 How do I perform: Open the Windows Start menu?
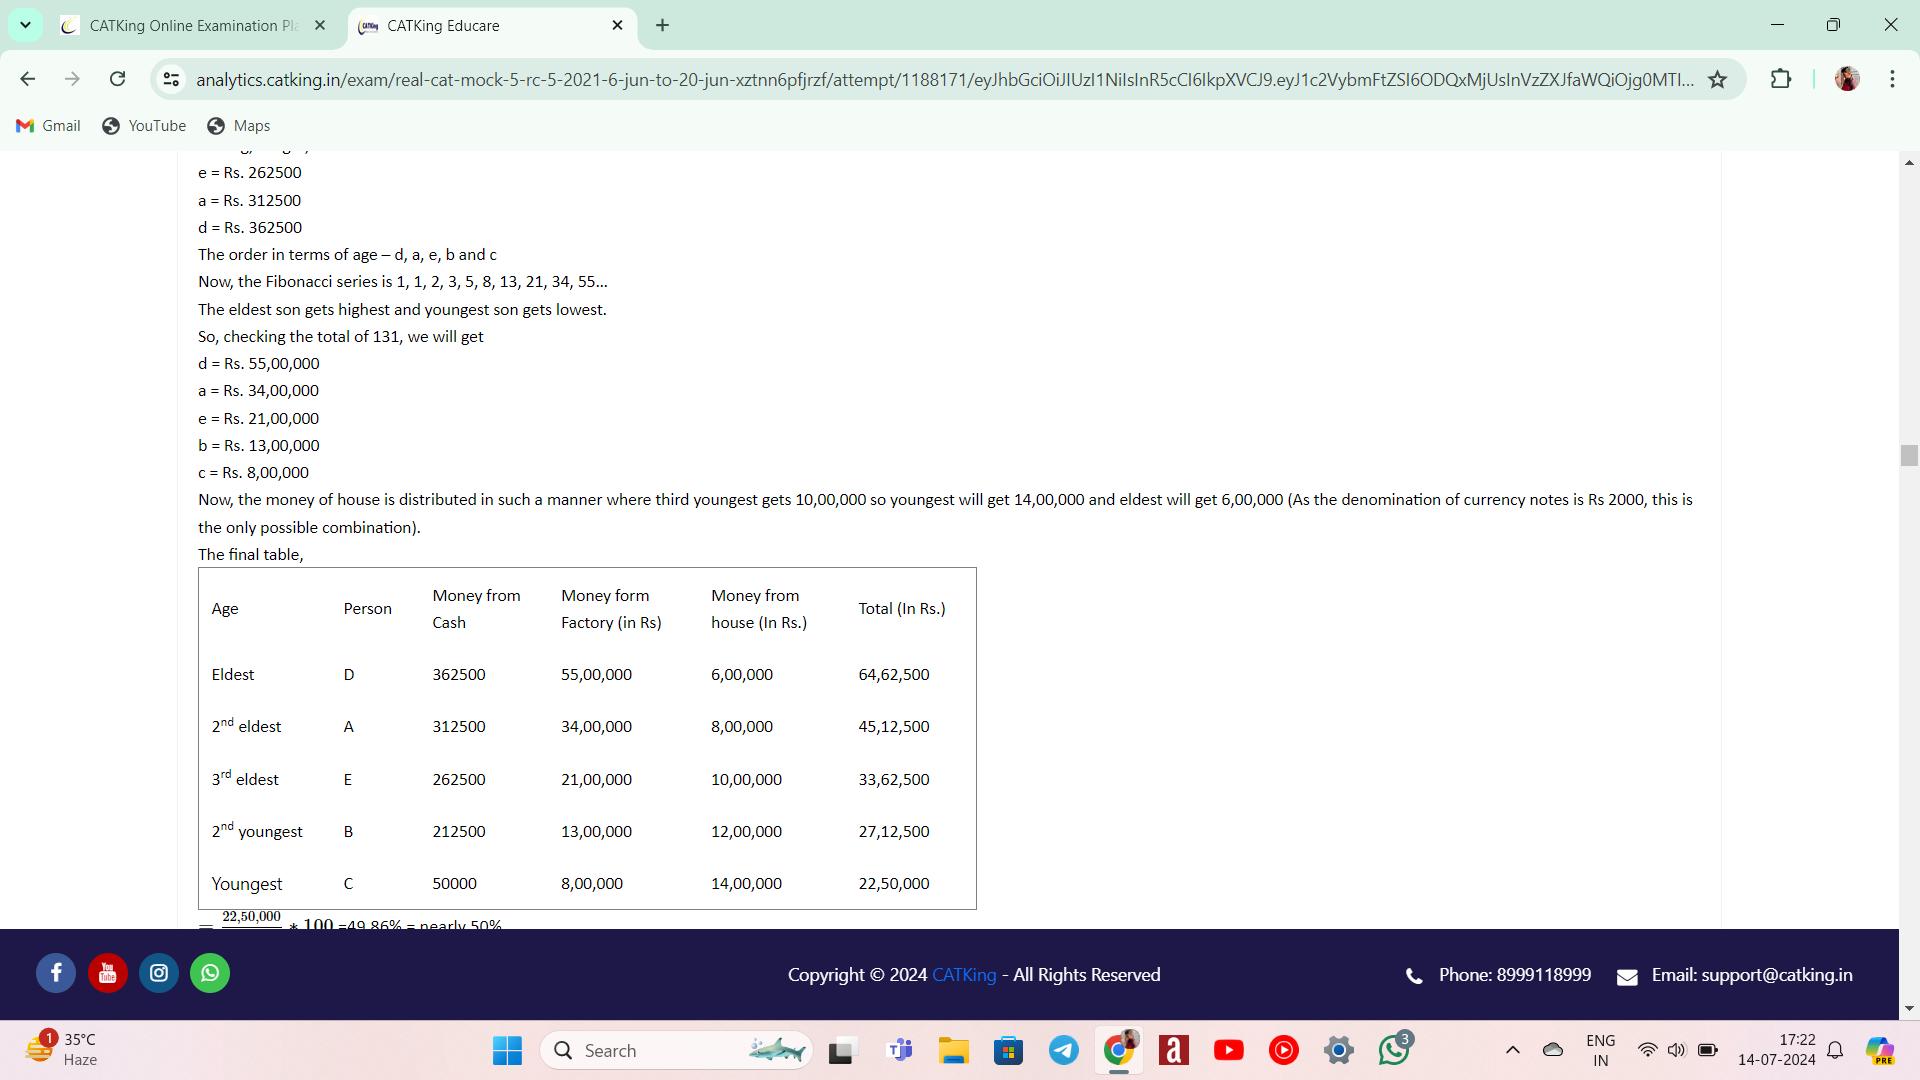507,1050
